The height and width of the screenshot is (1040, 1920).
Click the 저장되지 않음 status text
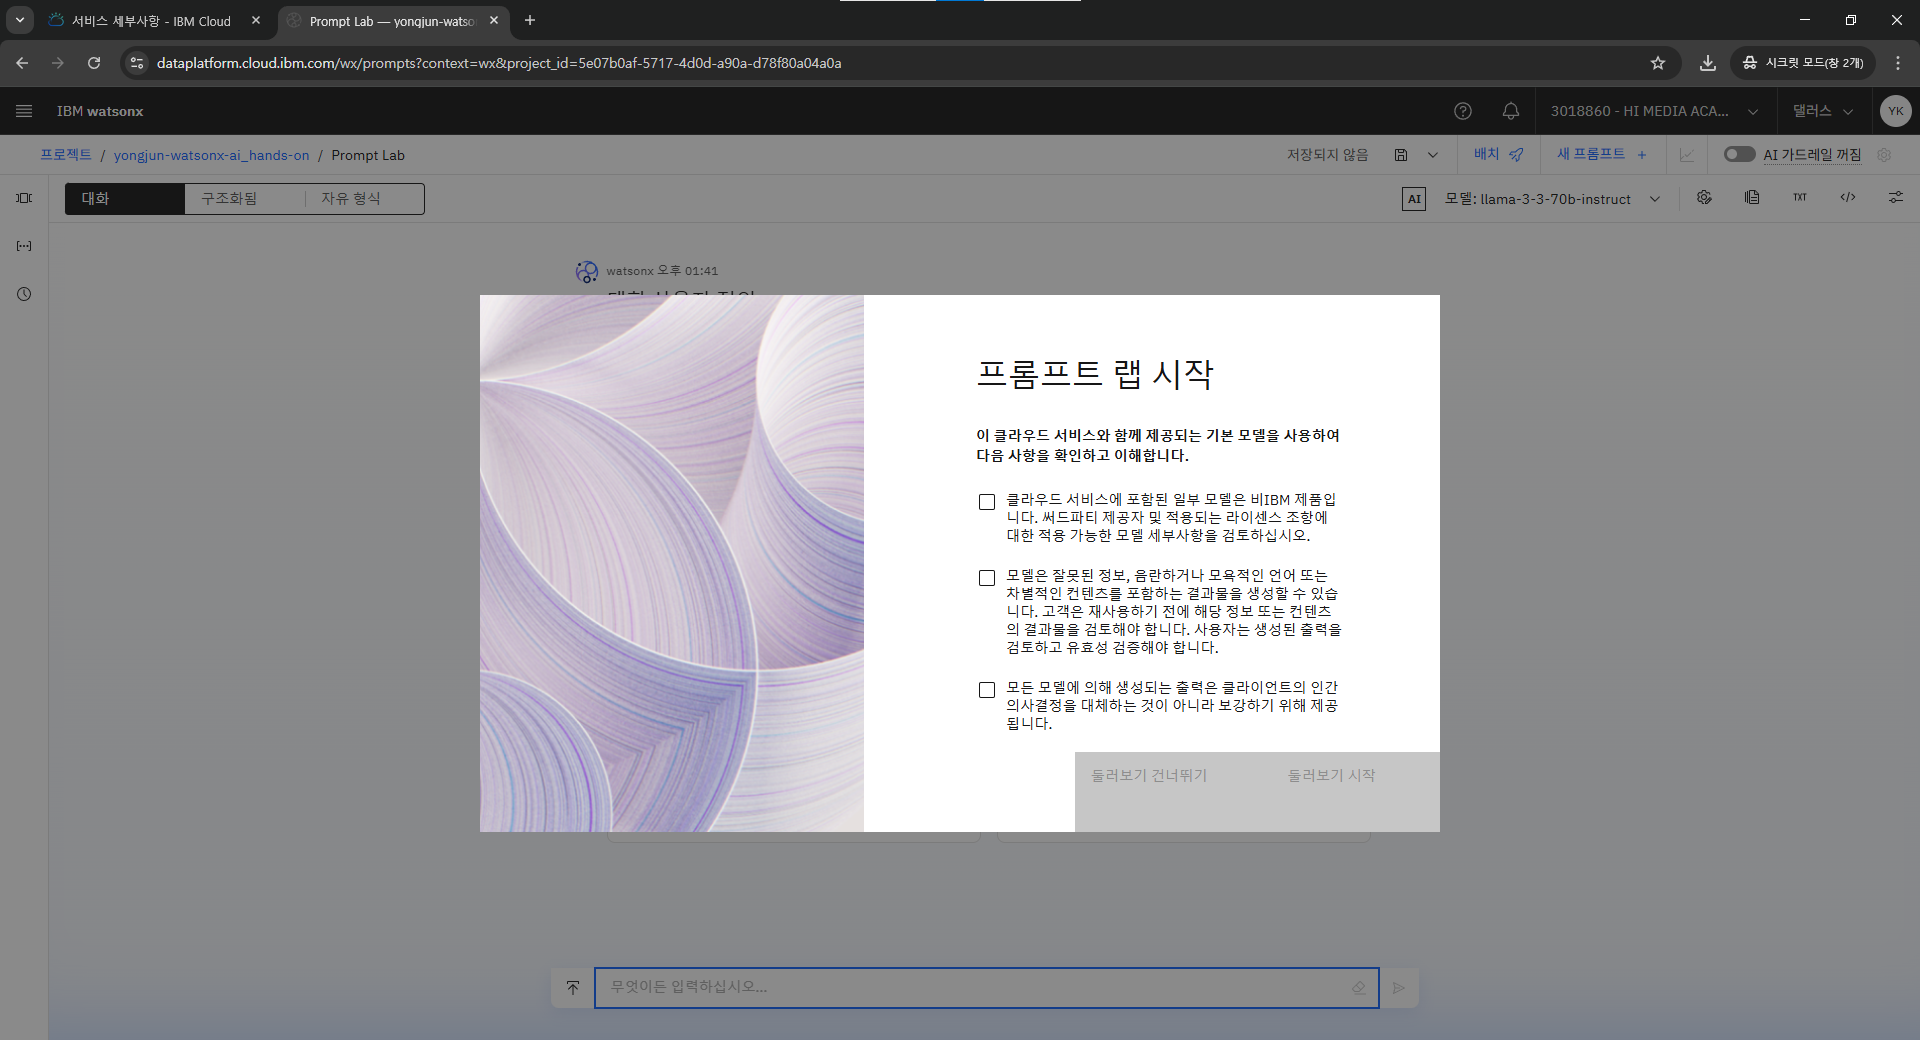pyautogui.click(x=1327, y=155)
